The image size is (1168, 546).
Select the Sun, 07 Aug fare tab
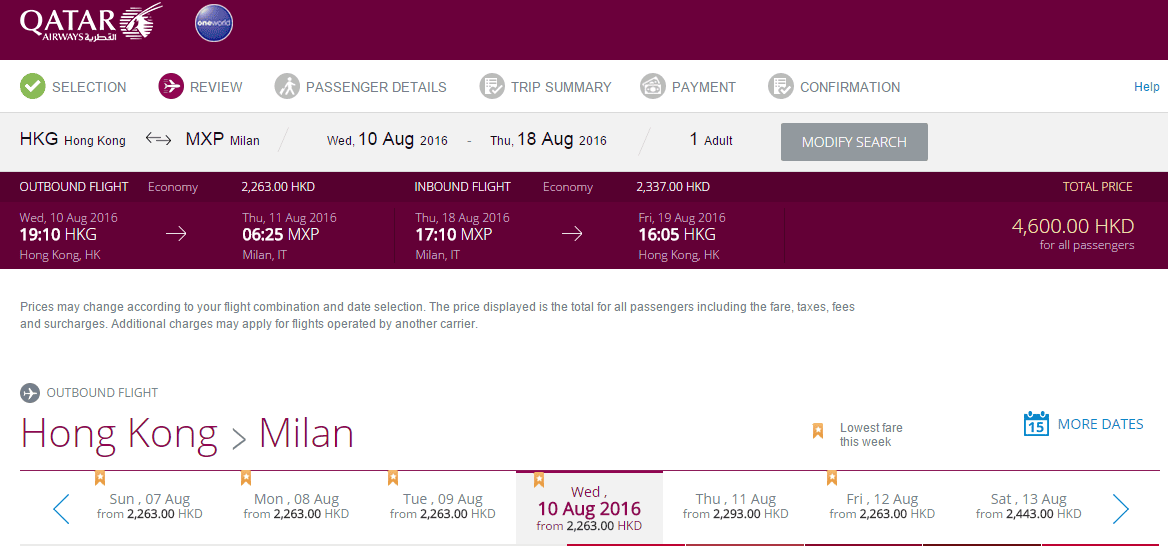pos(149,506)
